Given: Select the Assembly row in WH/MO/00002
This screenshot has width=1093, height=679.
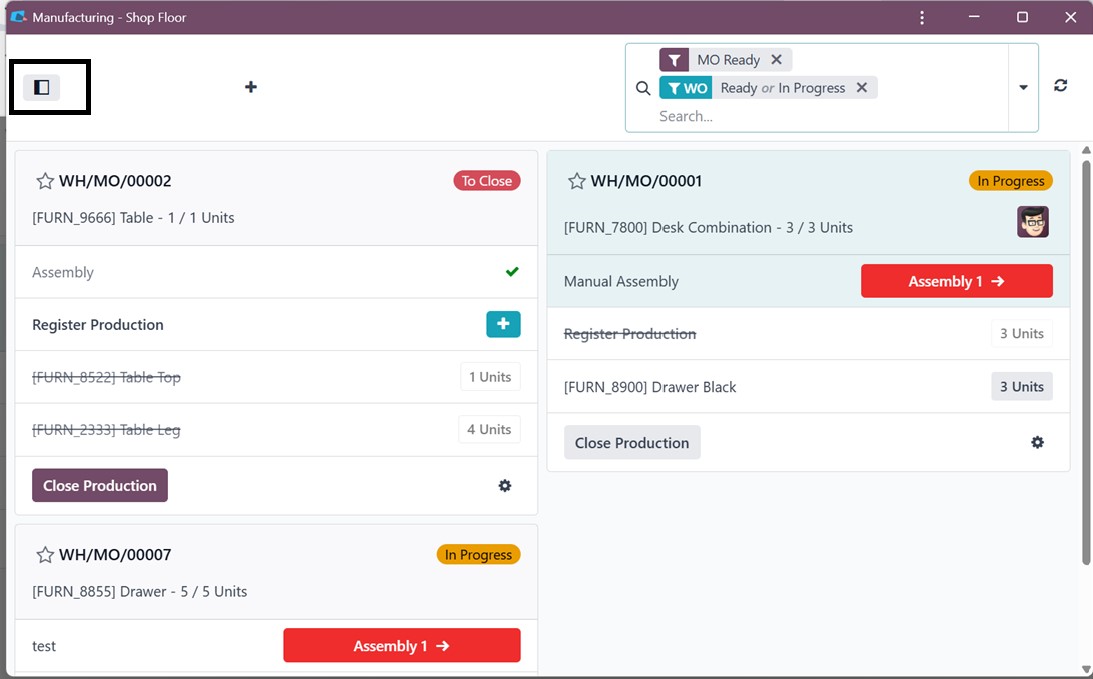Looking at the screenshot, I should [276, 272].
